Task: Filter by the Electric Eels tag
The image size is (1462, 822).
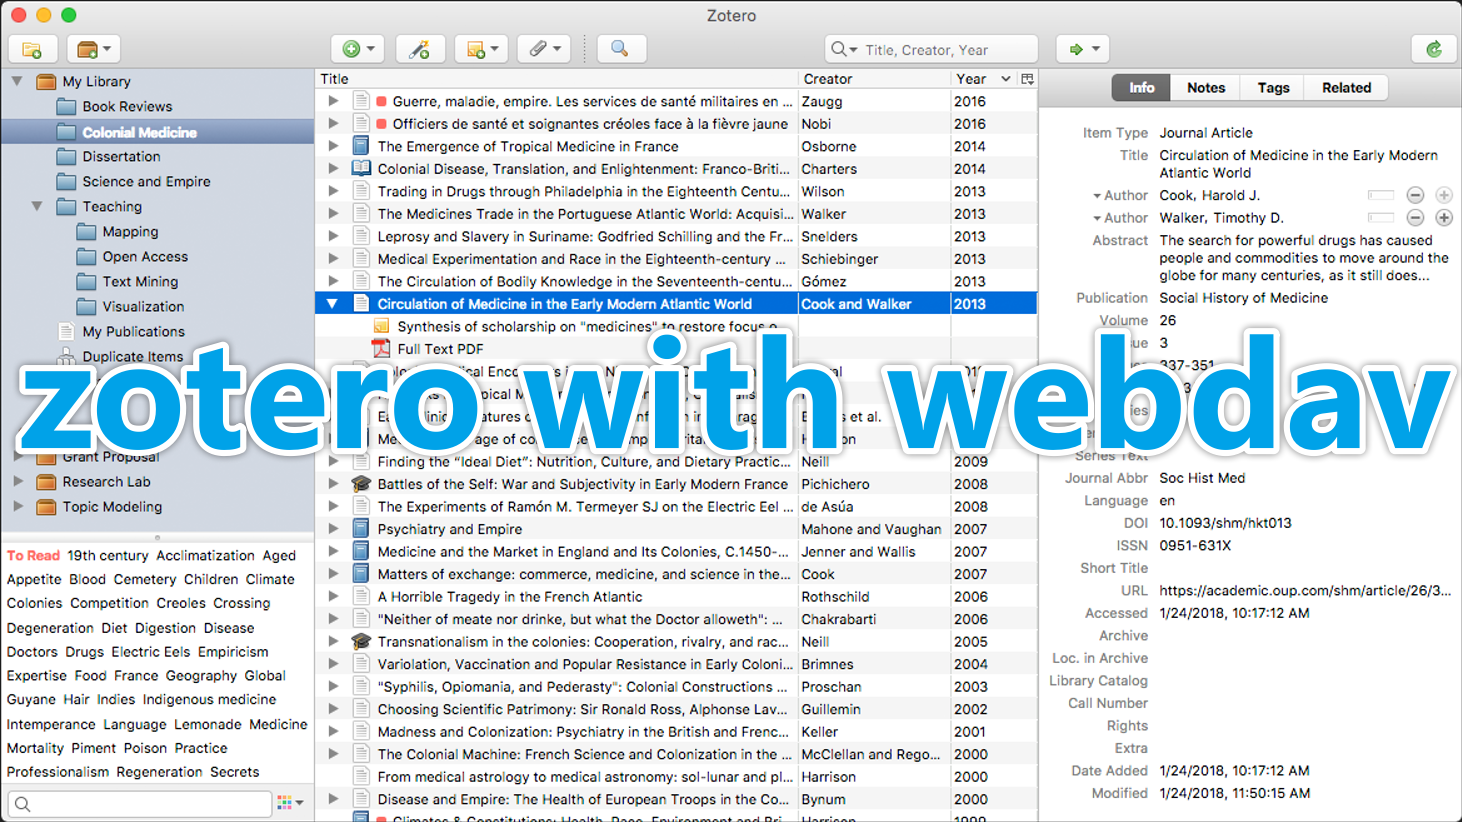Action: (x=150, y=652)
